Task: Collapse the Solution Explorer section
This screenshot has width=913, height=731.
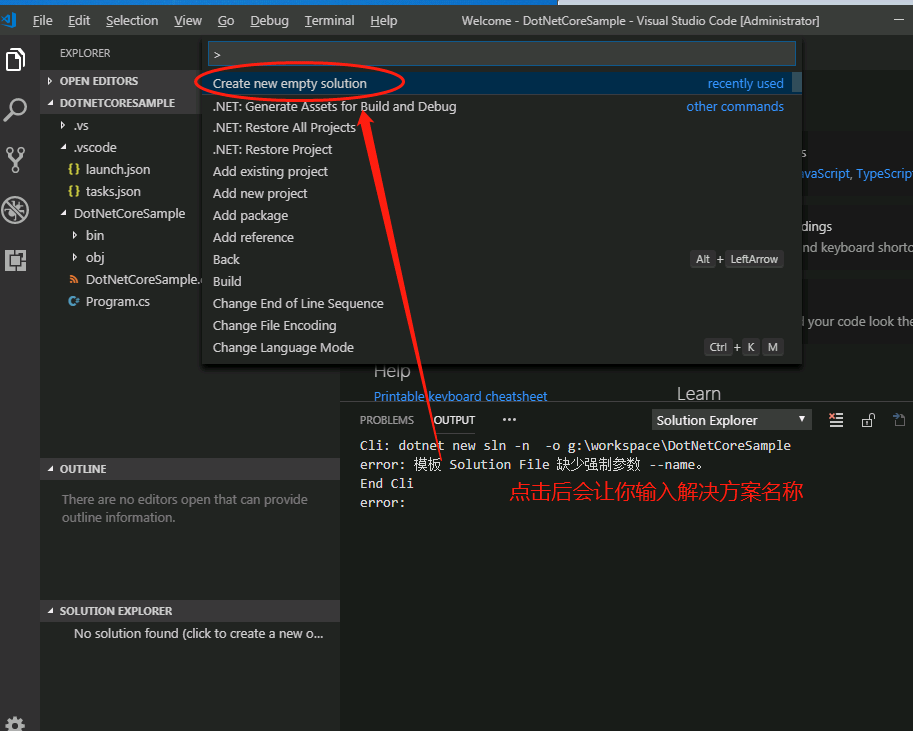Action: pyautogui.click(x=190, y=611)
